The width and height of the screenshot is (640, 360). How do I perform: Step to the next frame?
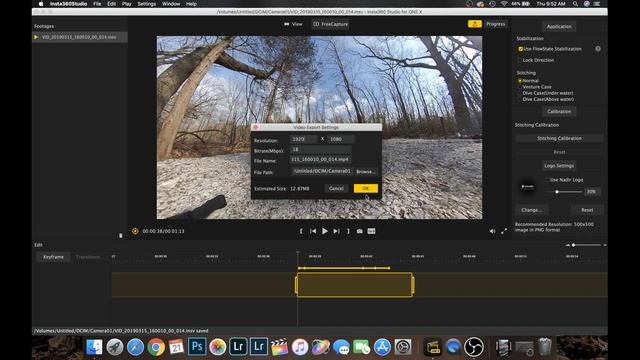click(336, 231)
